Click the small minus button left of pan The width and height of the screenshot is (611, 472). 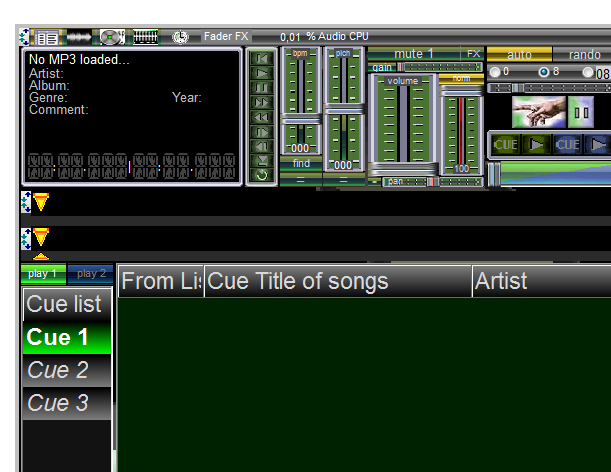point(374,182)
